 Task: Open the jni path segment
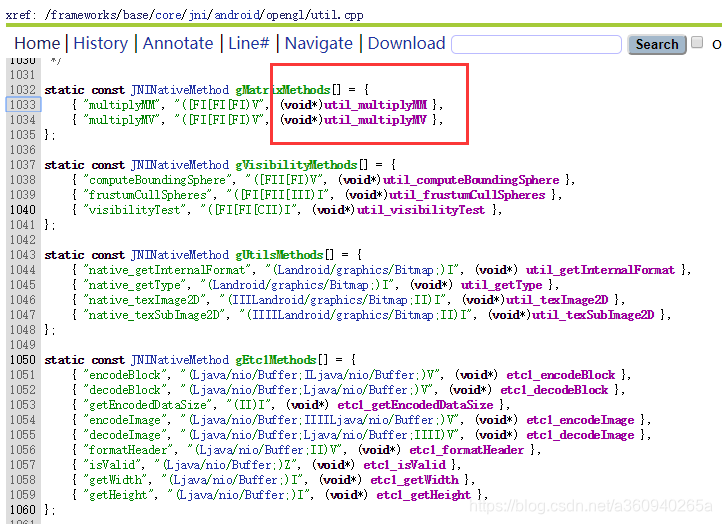pos(198,15)
